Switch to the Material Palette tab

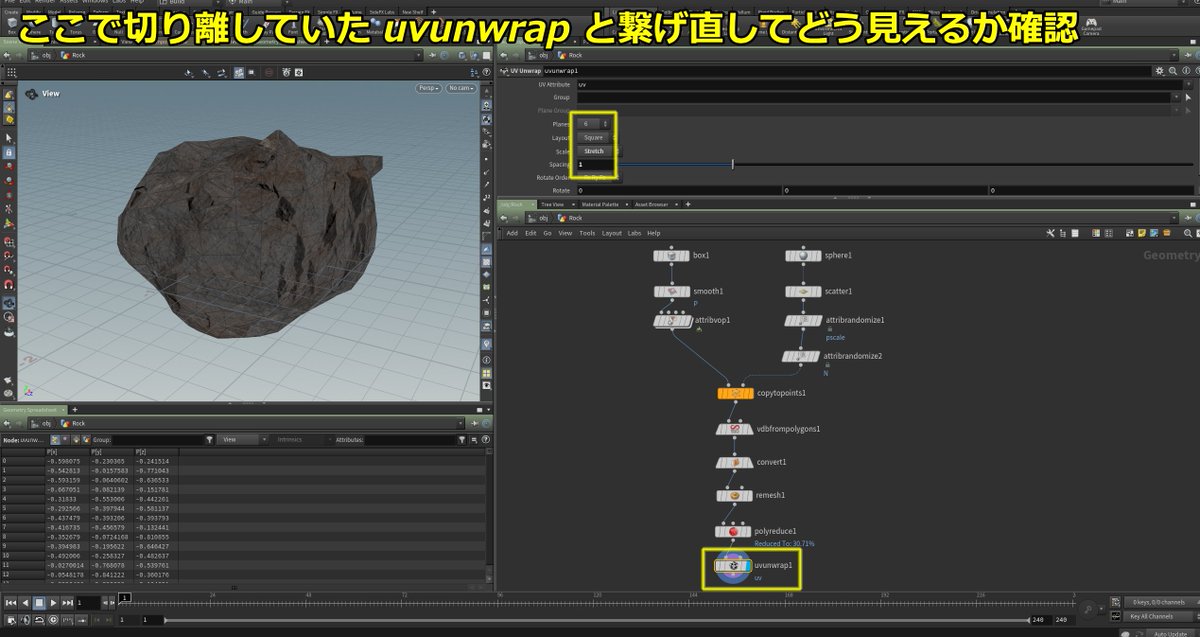click(603, 204)
